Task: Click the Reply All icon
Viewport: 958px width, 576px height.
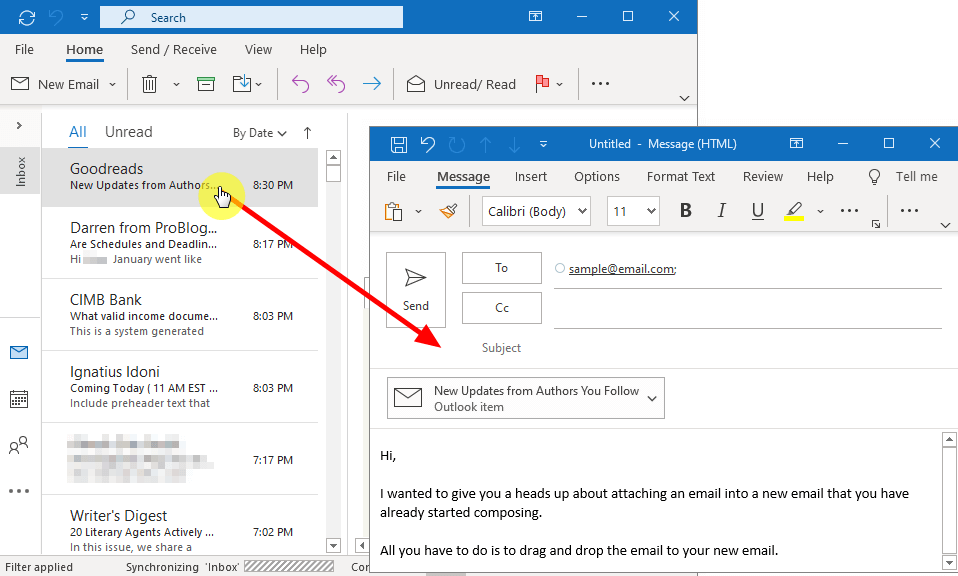Action: [335, 84]
